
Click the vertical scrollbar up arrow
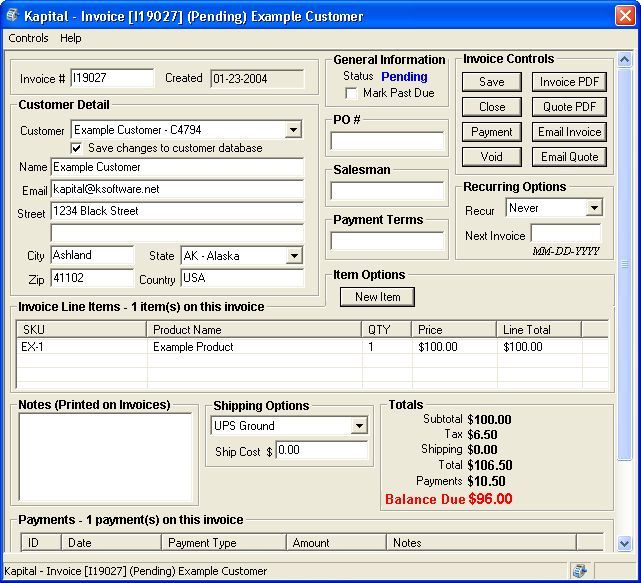coord(624,60)
